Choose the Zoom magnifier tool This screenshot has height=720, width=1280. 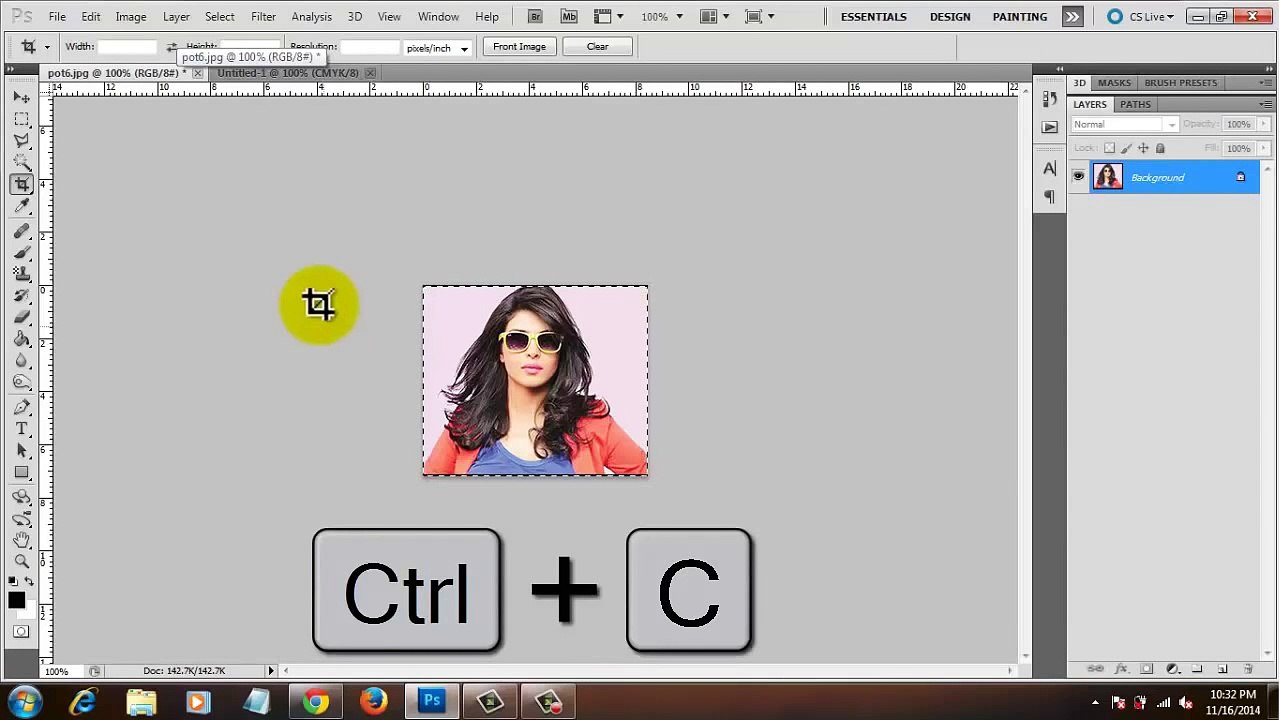(21, 561)
